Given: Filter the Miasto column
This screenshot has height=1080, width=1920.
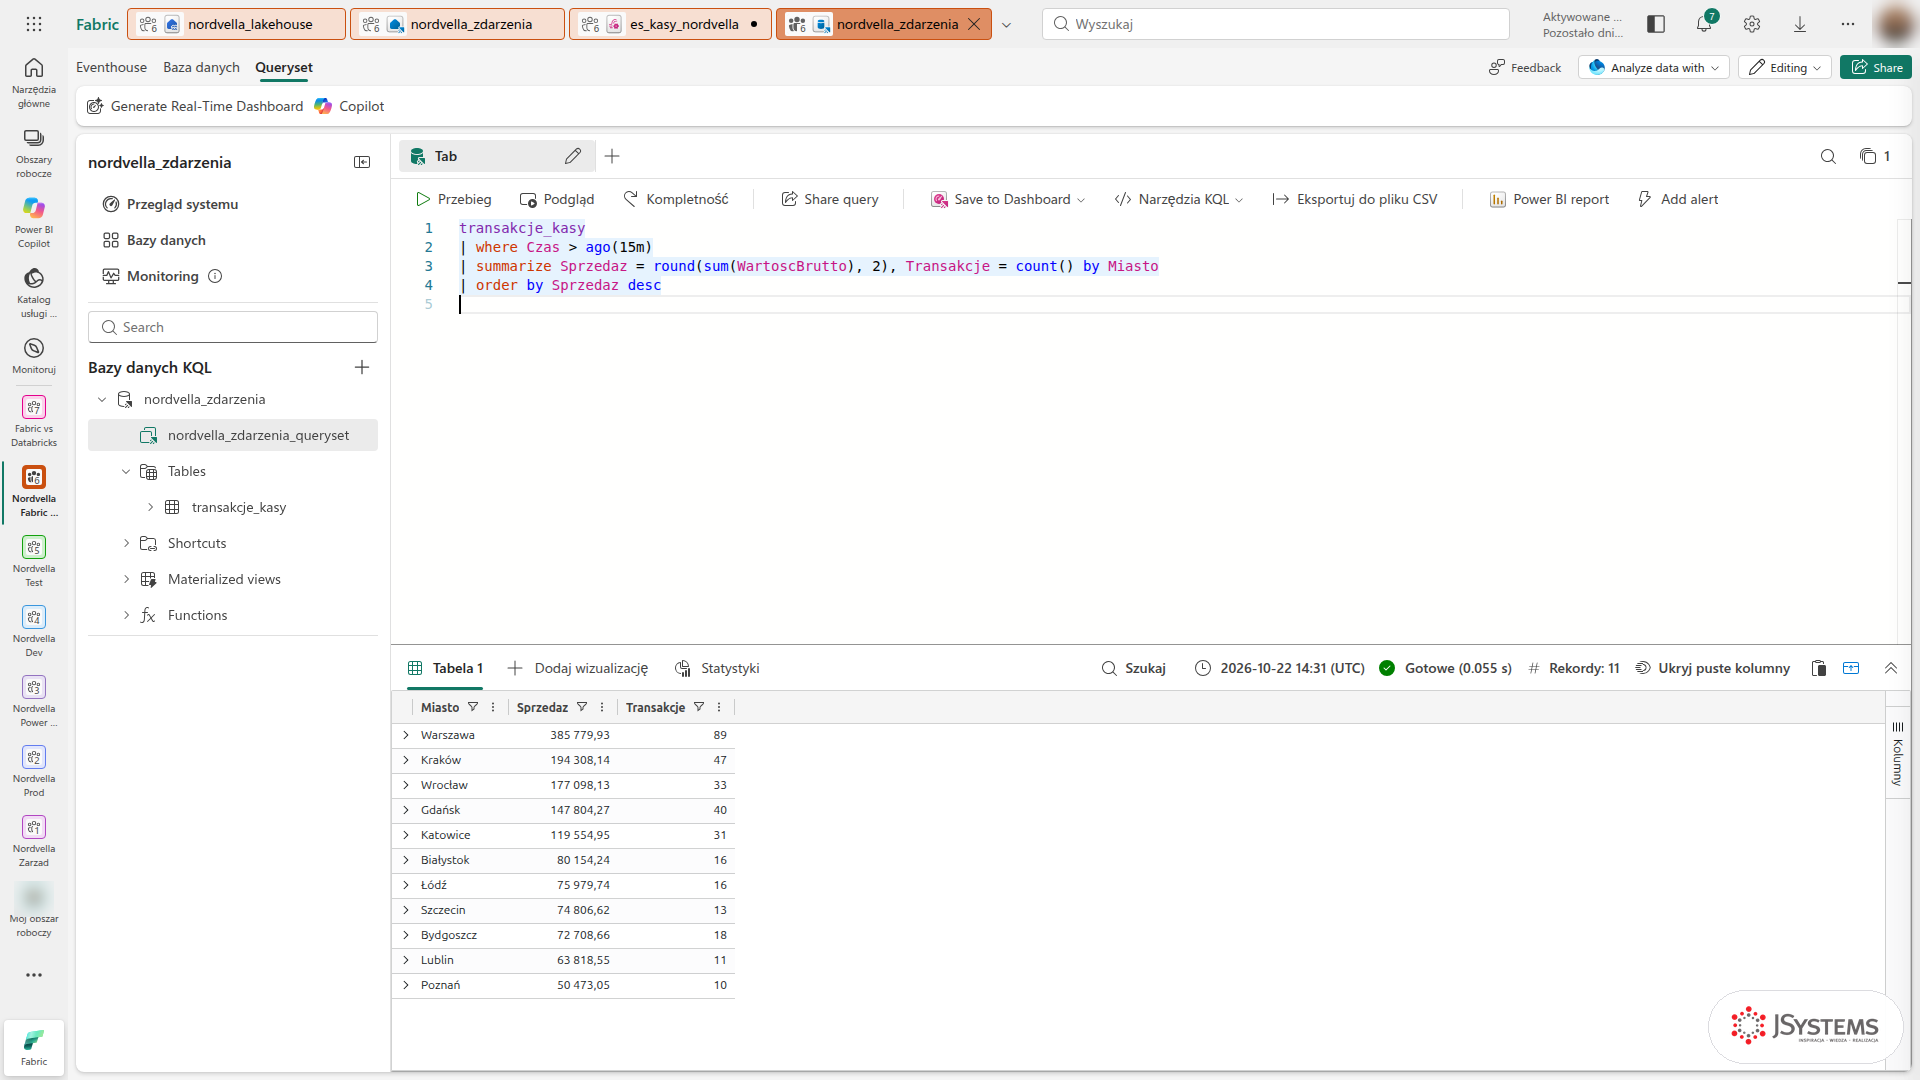Looking at the screenshot, I should pos(473,707).
